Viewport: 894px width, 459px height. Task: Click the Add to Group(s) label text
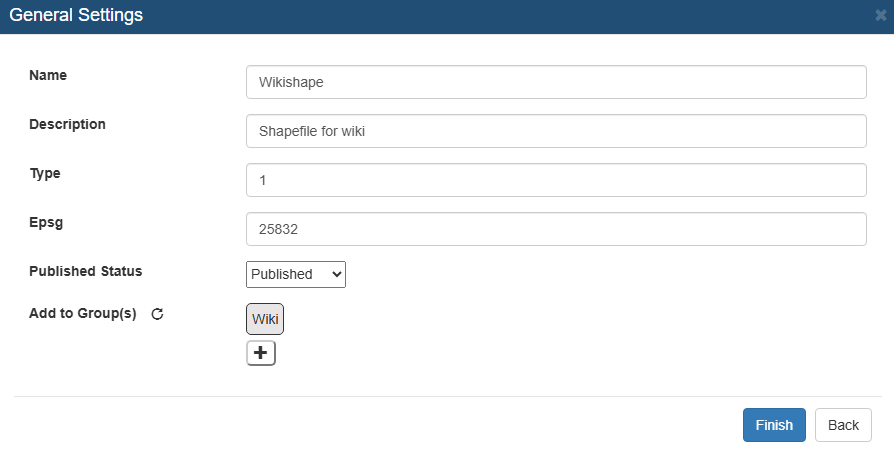[x=83, y=314]
